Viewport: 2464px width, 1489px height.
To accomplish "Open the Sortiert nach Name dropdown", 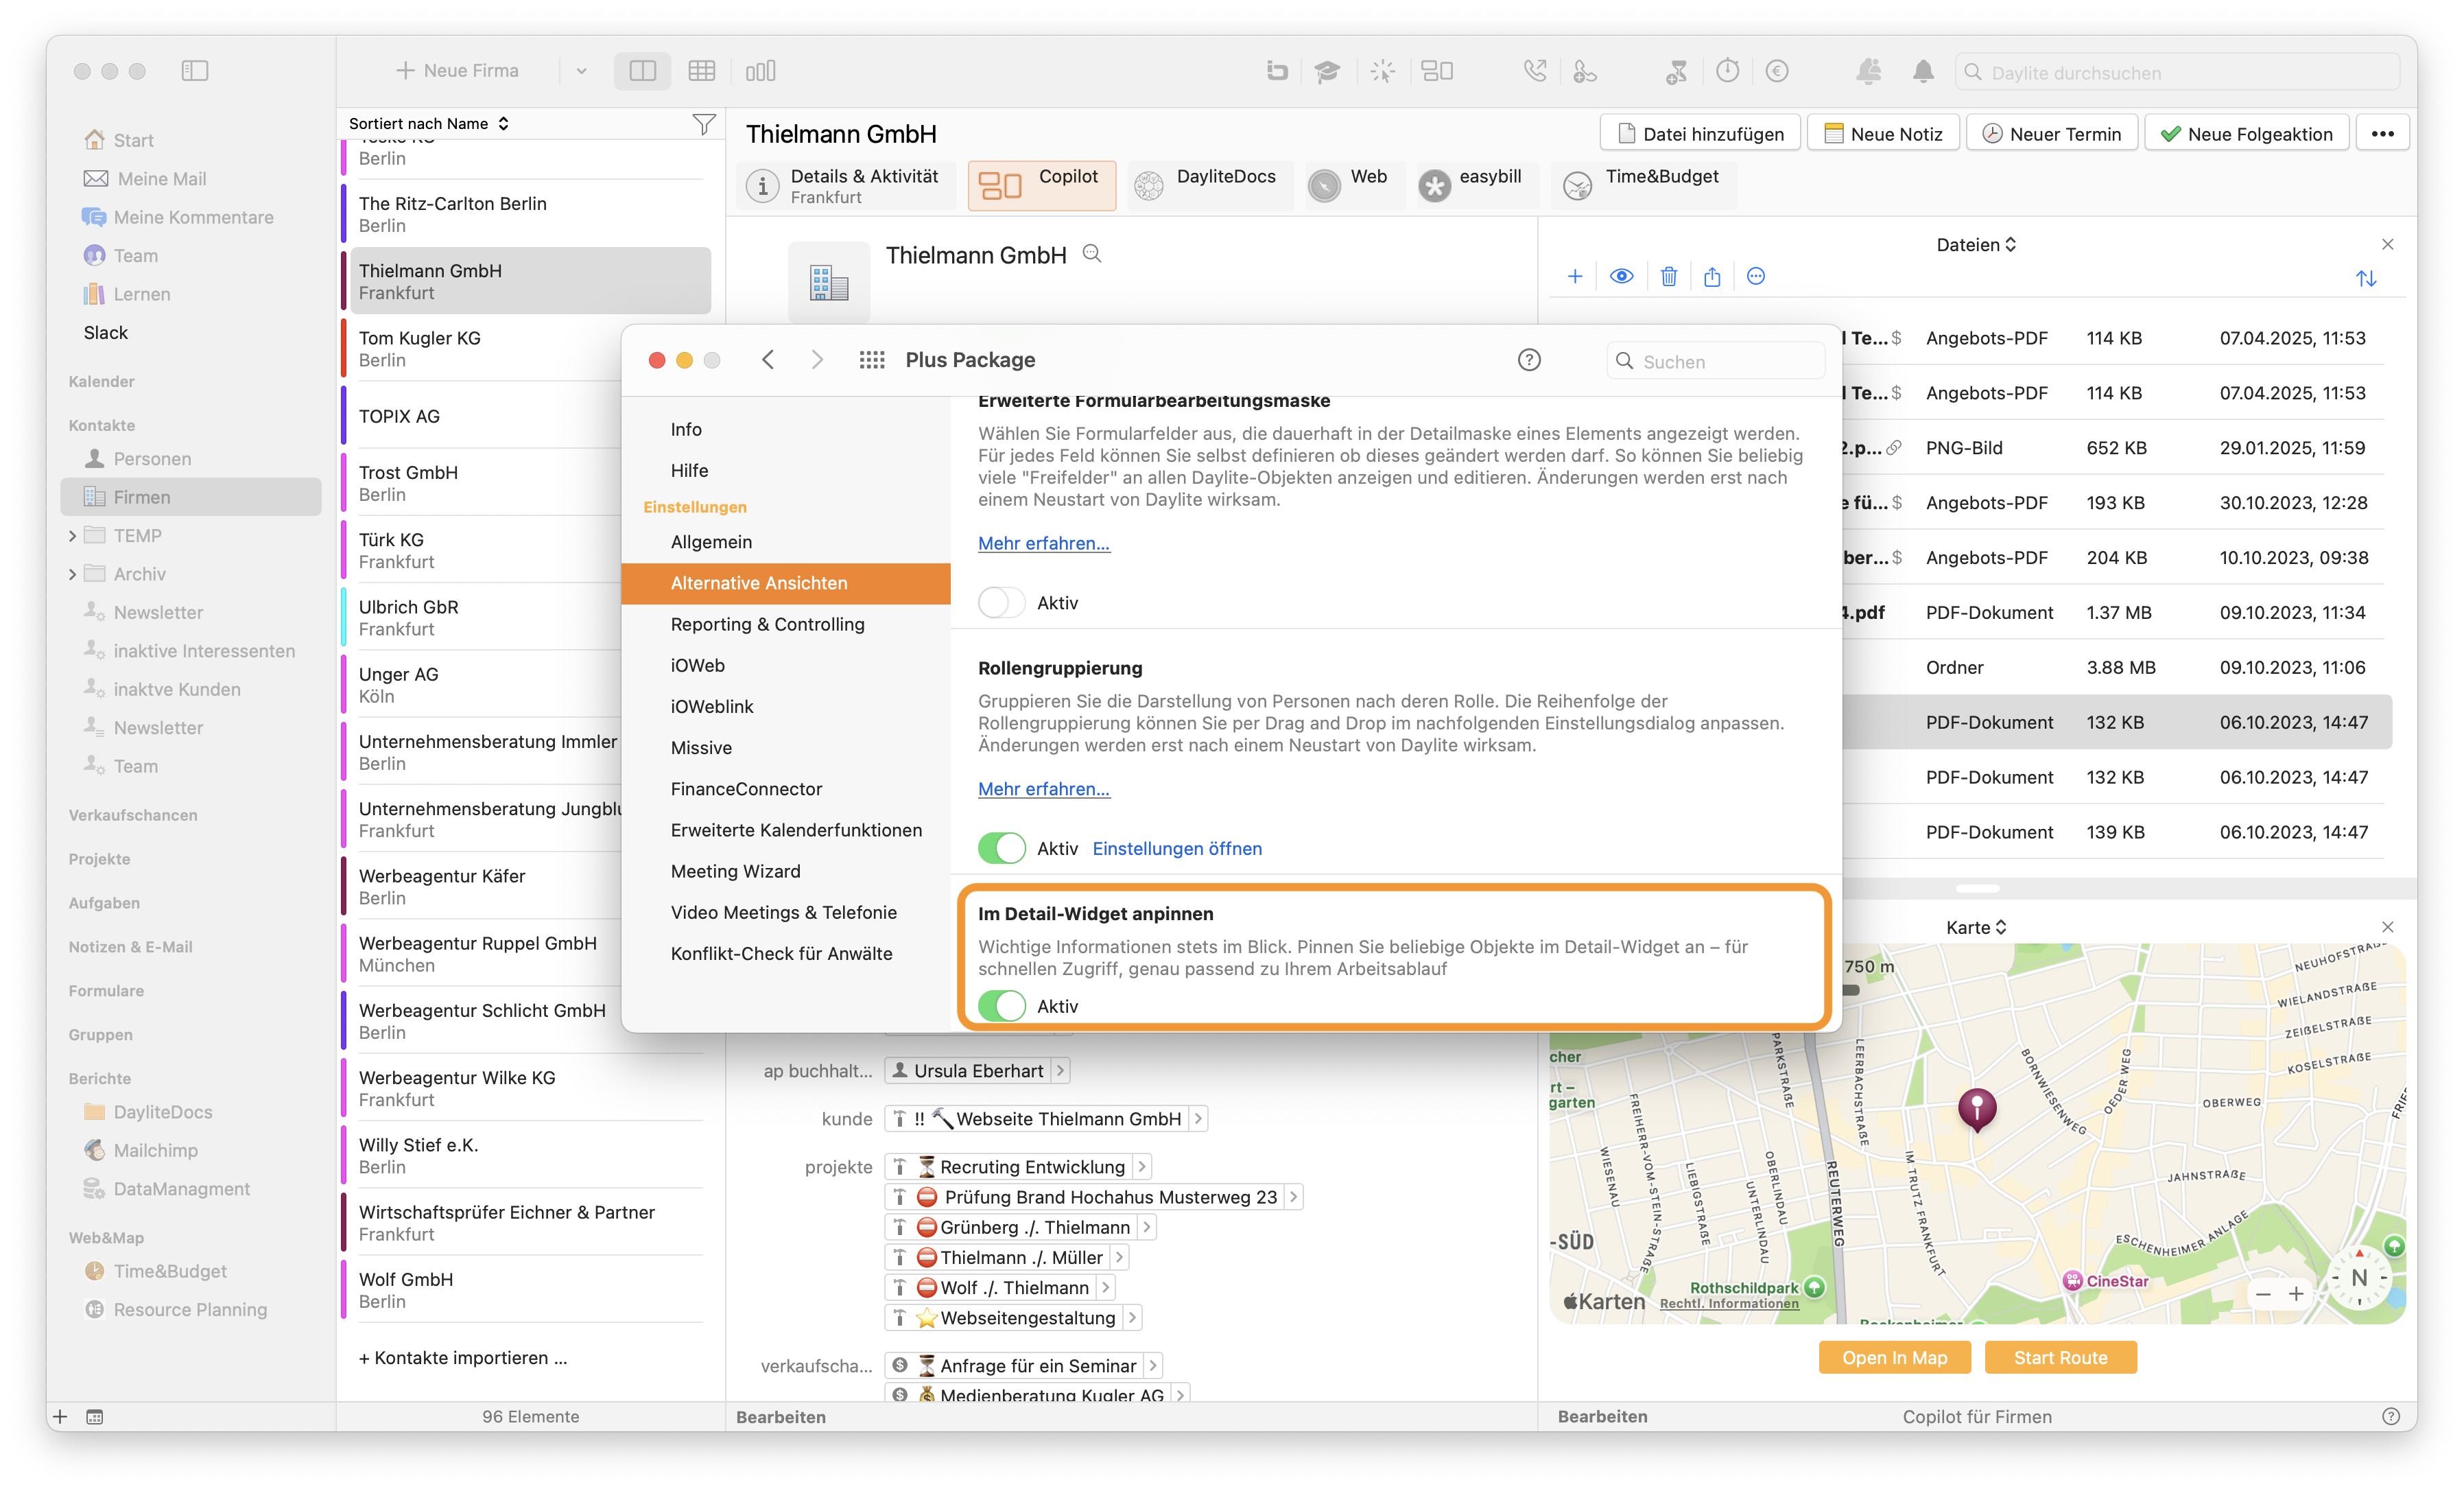I will (429, 124).
